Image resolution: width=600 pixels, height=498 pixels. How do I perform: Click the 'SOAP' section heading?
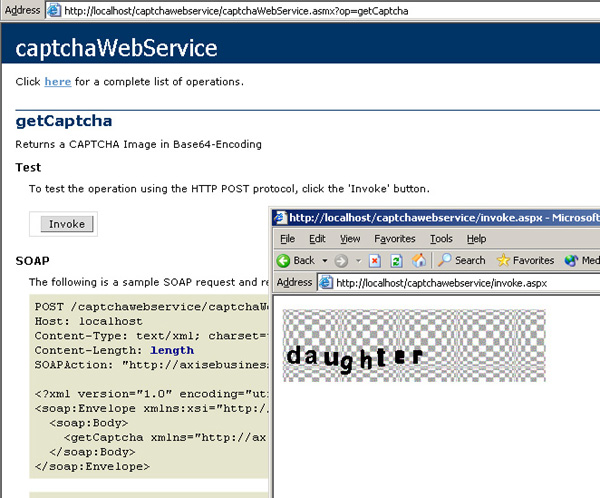pos(33,261)
